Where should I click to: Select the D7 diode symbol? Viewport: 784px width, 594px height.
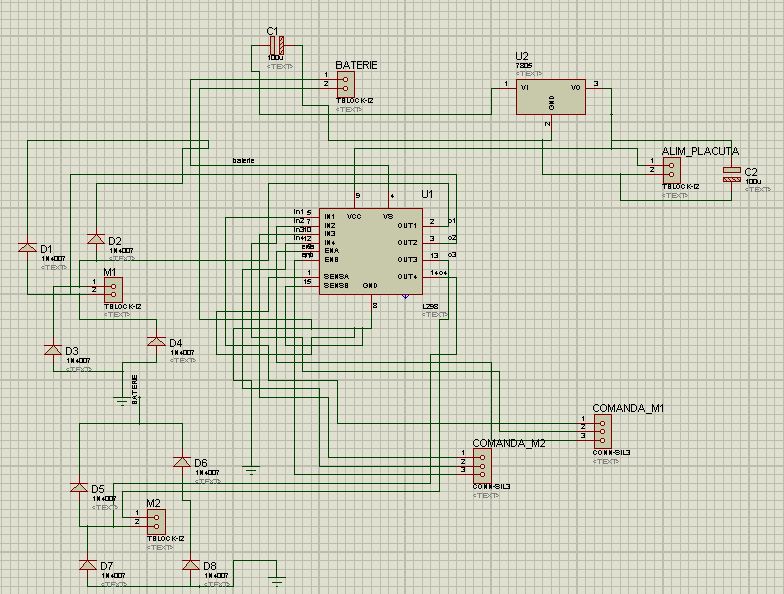(88, 565)
